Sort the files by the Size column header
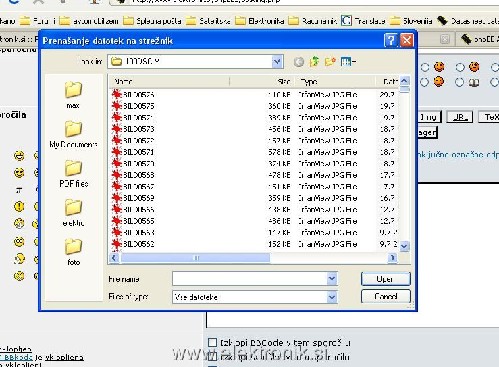The width and height of the screenshot is (499, 367). 261,81
